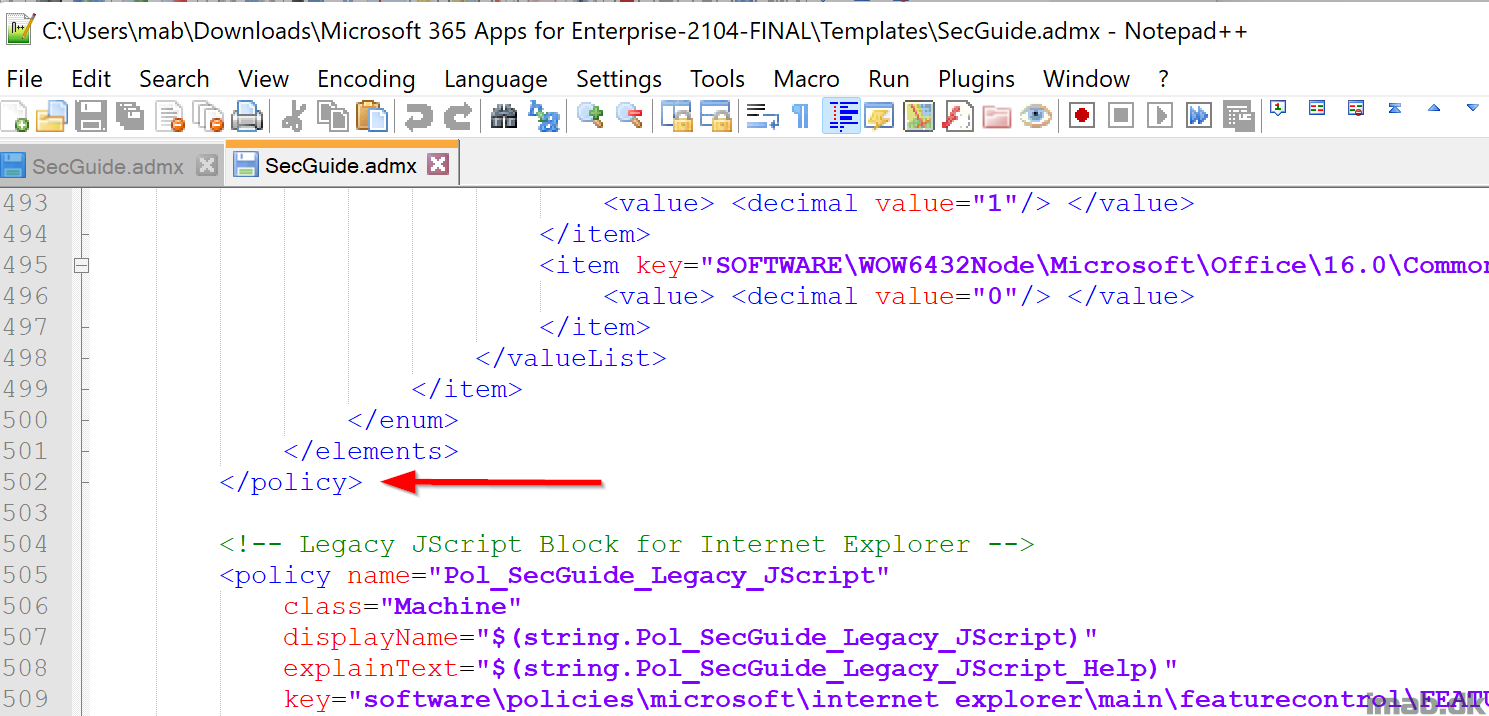Toggle the Show indent guide icon

(842, 116)
